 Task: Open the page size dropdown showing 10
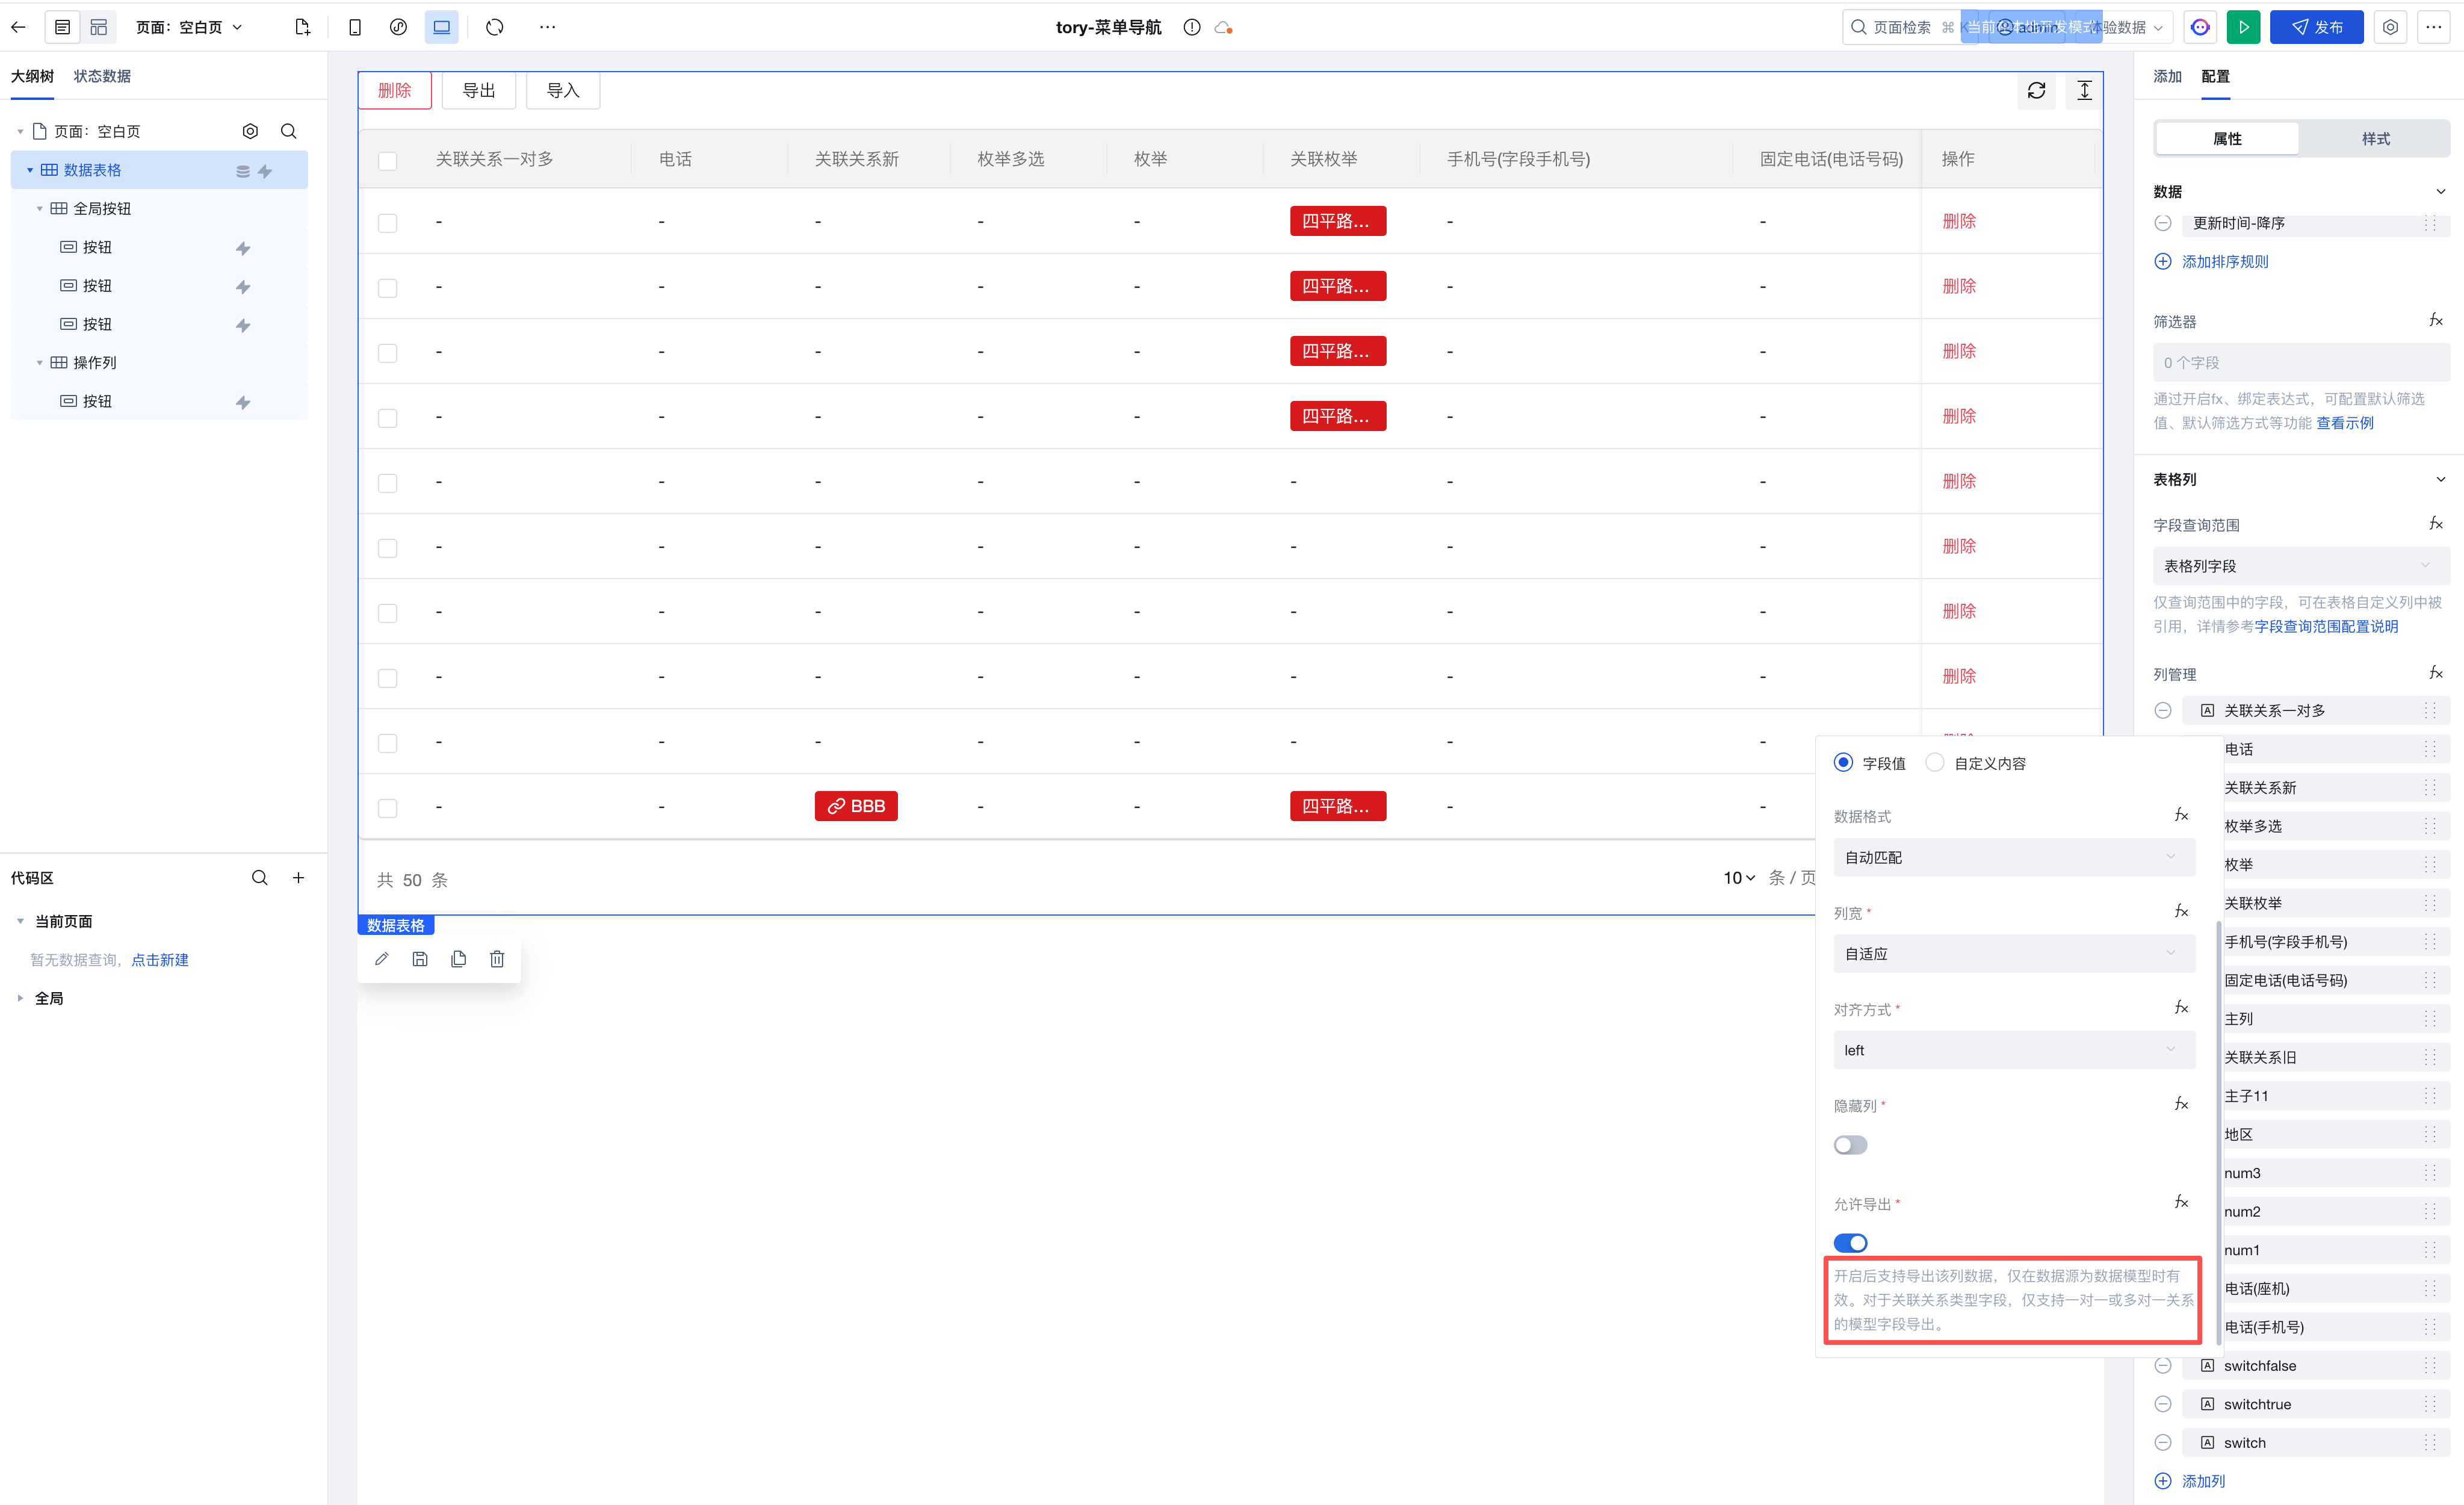(1738, 878)
